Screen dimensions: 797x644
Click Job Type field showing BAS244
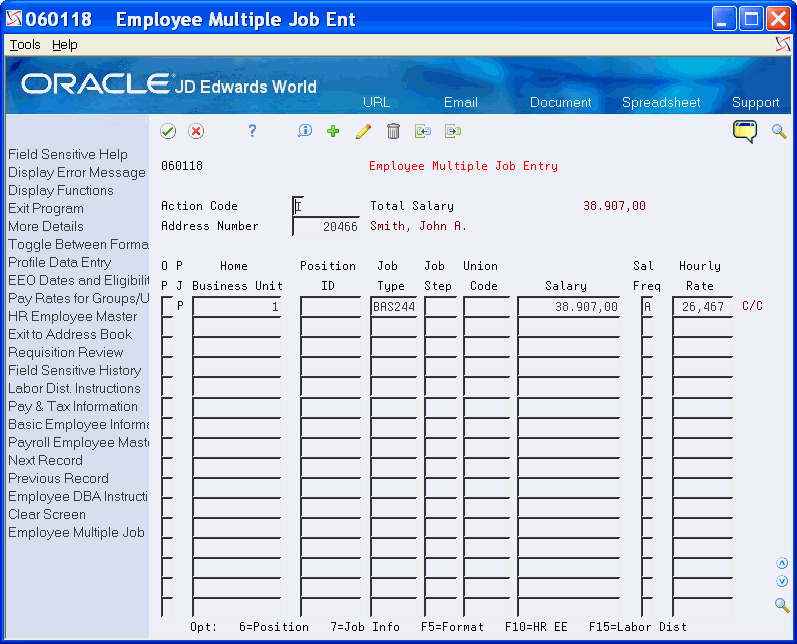click(x=394, y=306)
